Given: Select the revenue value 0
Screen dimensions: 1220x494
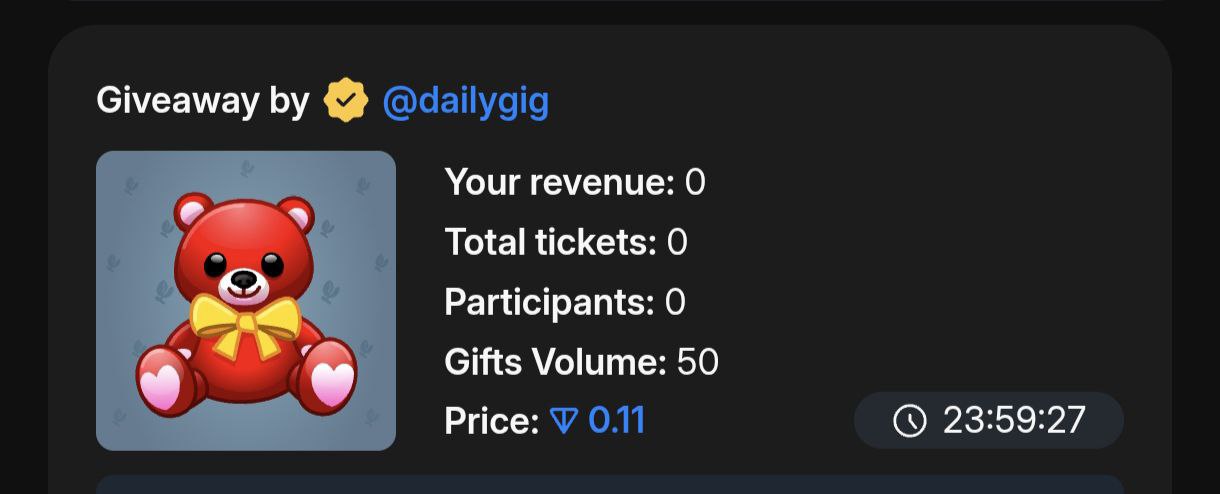Looking at the screenshot, I should pyautogui.click(x=695, y=183).
